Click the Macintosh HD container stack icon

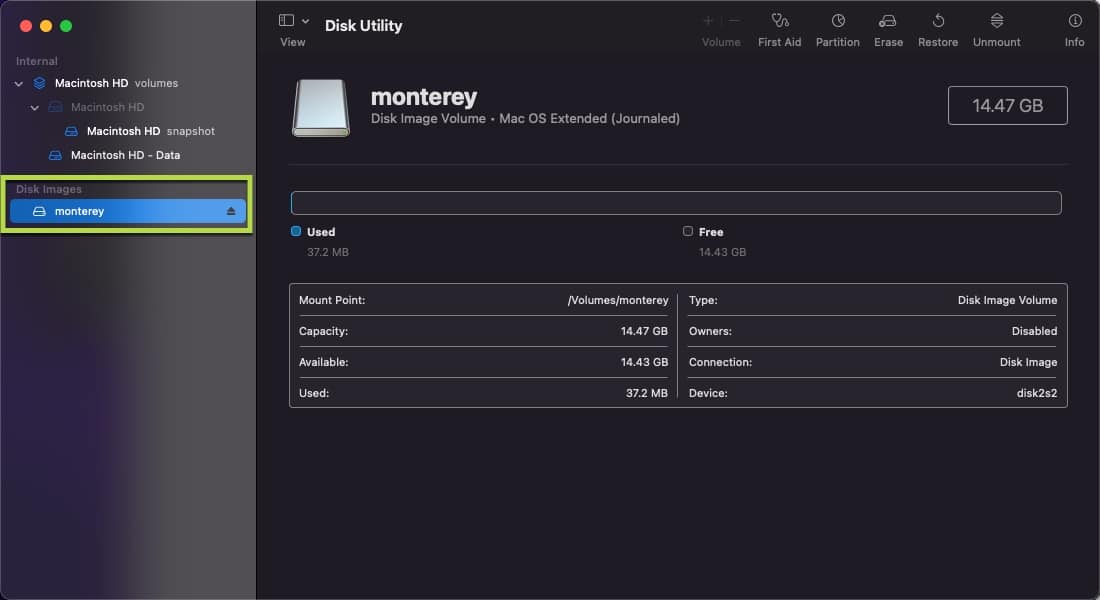[x=39, y=84]
